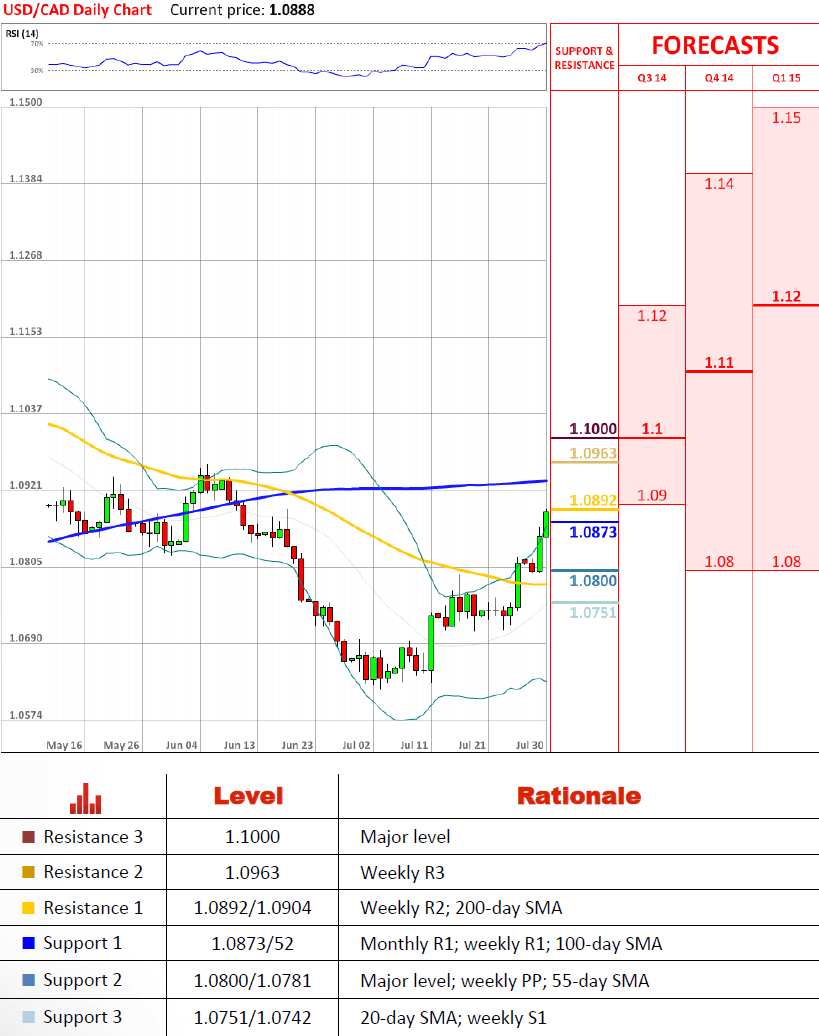Image resolution: width=819 pixels, height=1036 pixels.
Task: Click the 1.0800/1.0781 level cell
Action: tap(252, 980)
